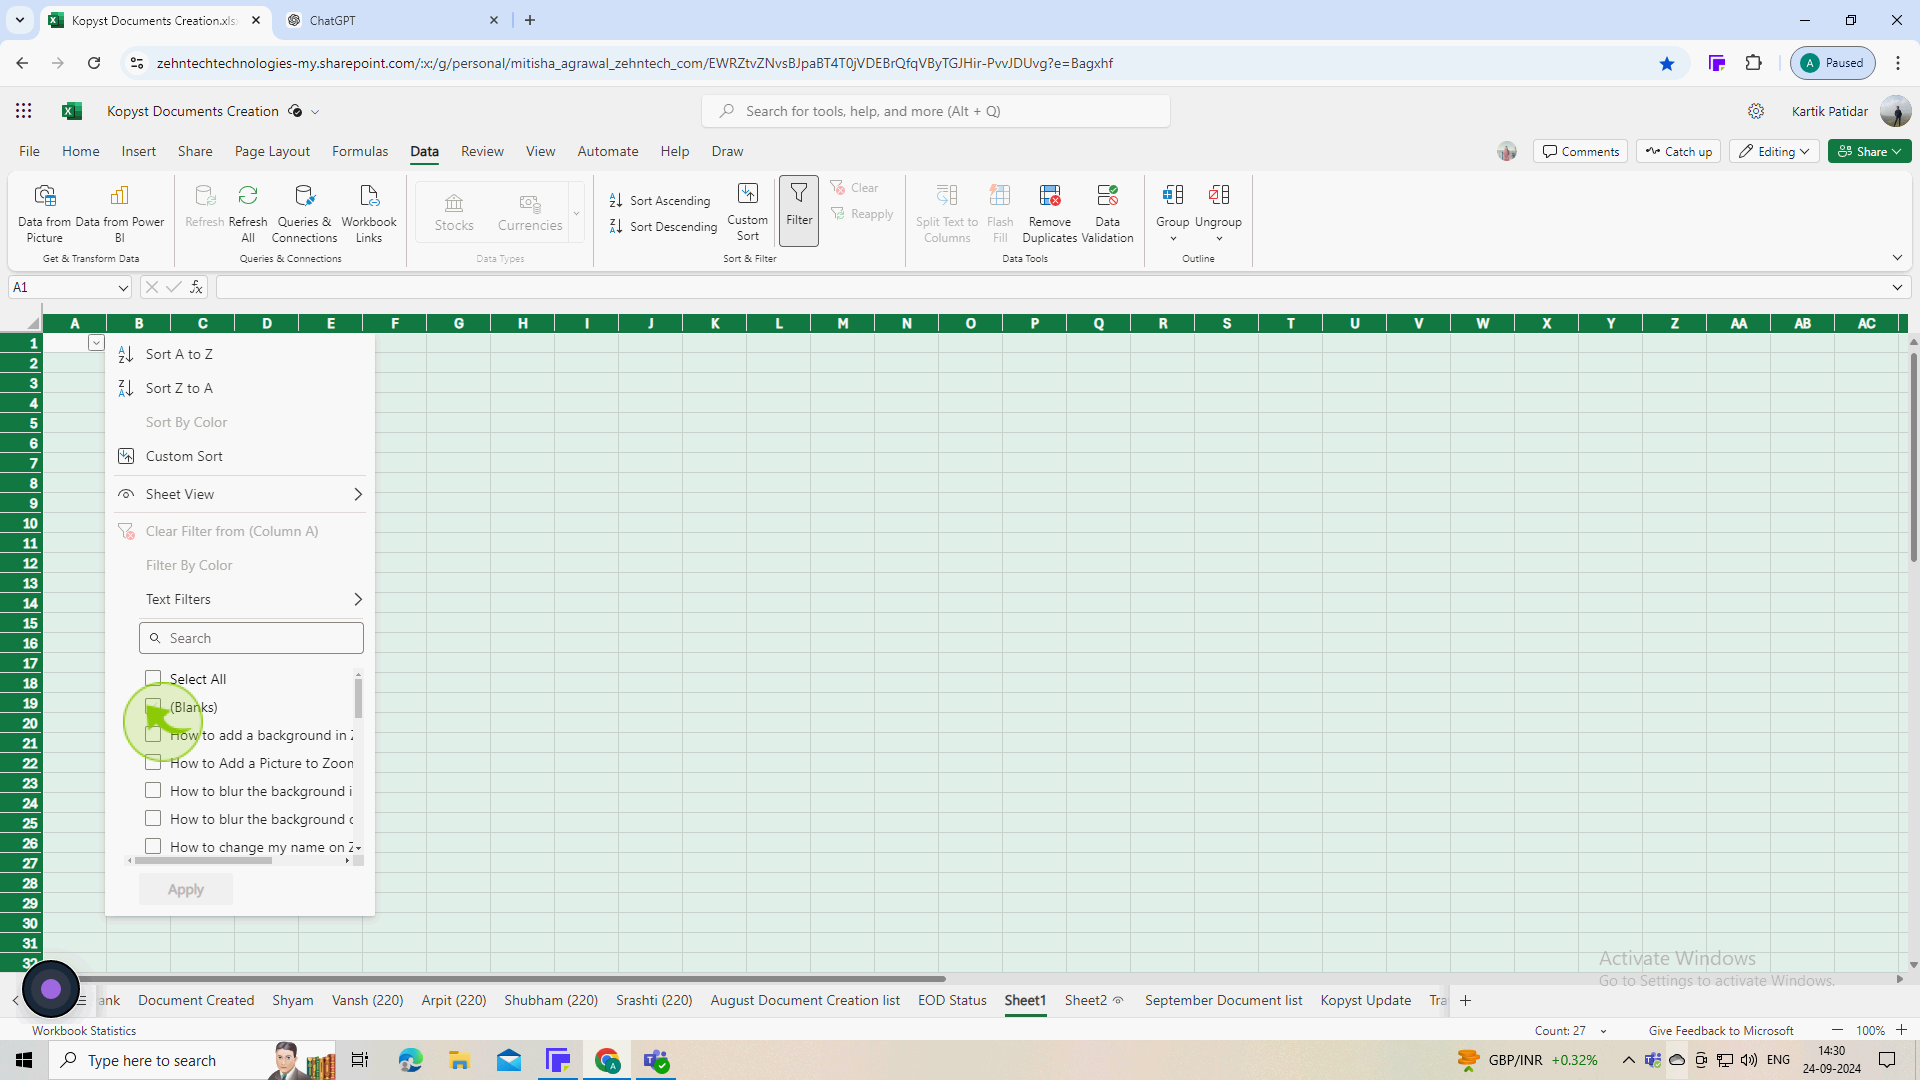The height and width of the screenshot is (1080, 1920).
Task: Open the Name Box dropdown
Action: point(123,288)
